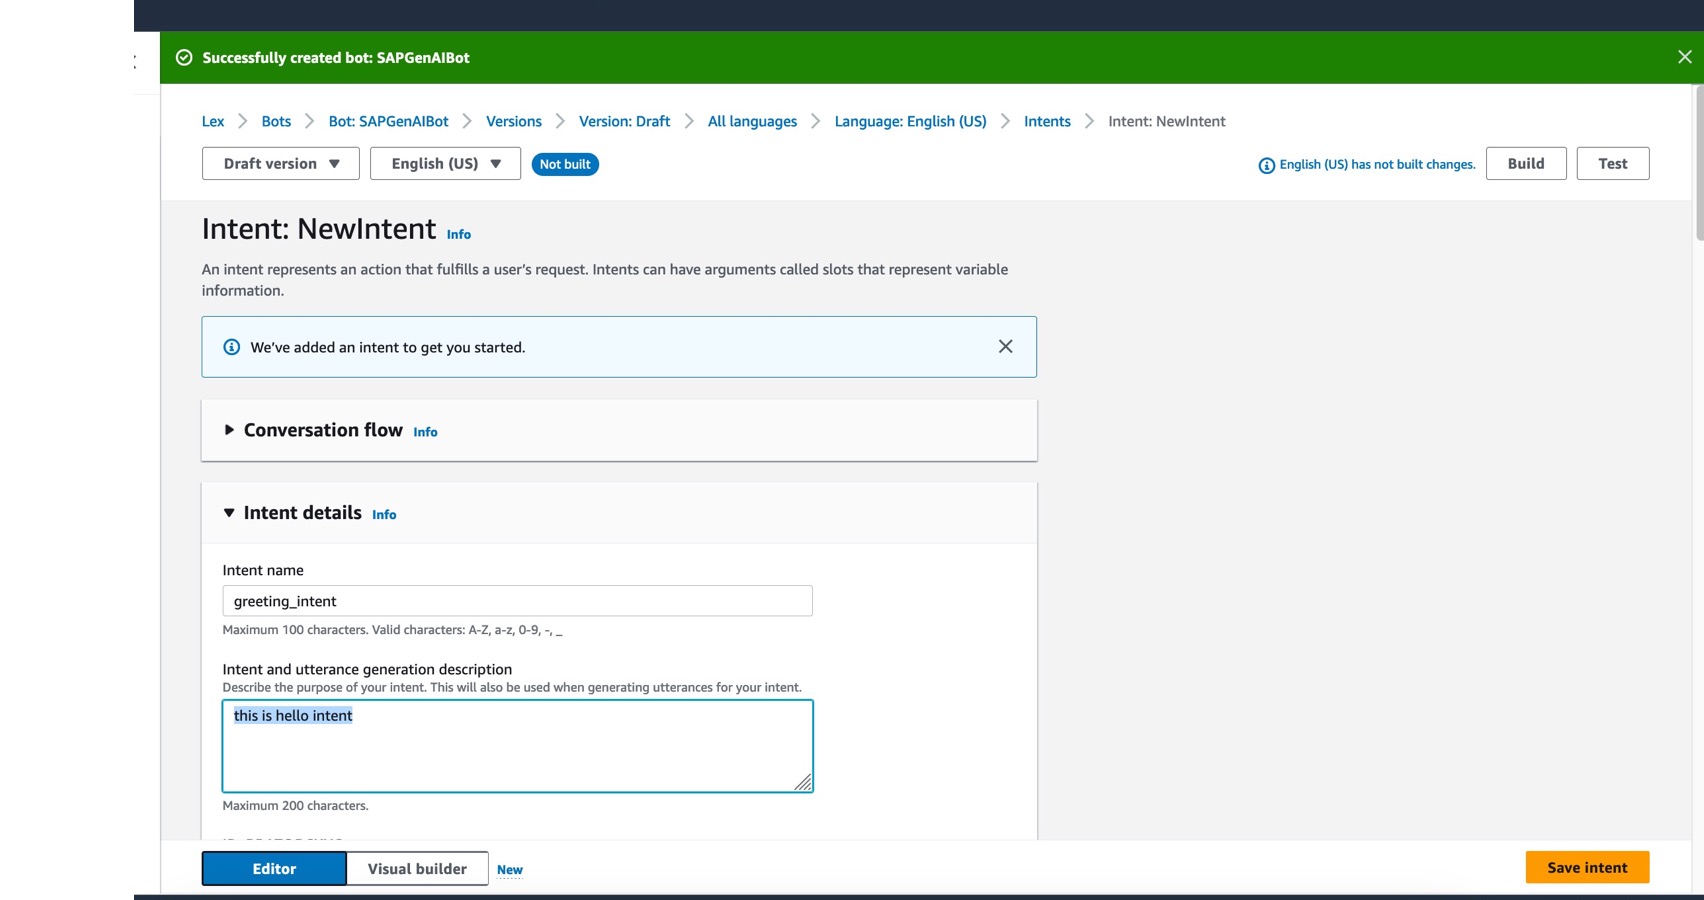Click into the Intent name field

click(x=517, y=601)
